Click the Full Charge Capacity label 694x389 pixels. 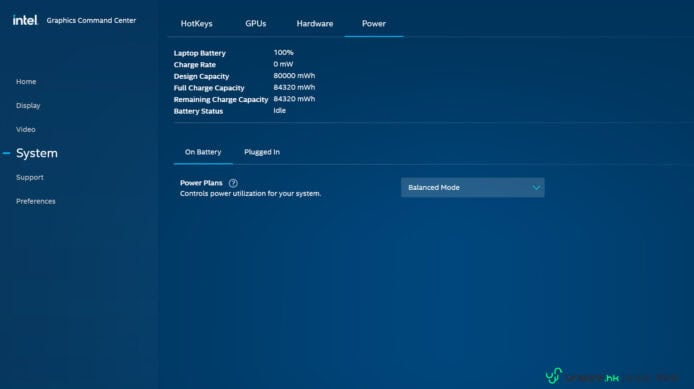(x=209, y=88)
